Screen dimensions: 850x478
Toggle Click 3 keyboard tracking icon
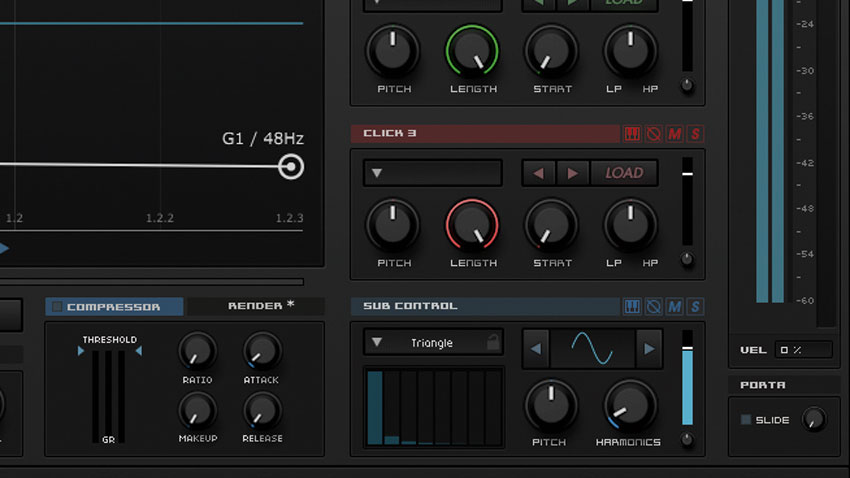pos(632,133)
